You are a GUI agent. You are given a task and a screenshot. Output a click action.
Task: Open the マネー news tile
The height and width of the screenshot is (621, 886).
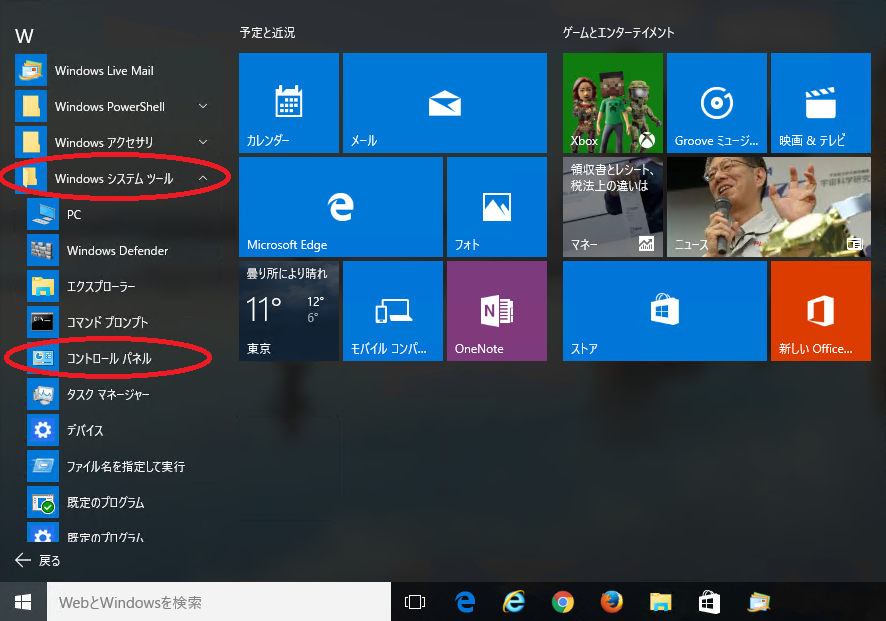pyautogui.click(x=613, y=207)
